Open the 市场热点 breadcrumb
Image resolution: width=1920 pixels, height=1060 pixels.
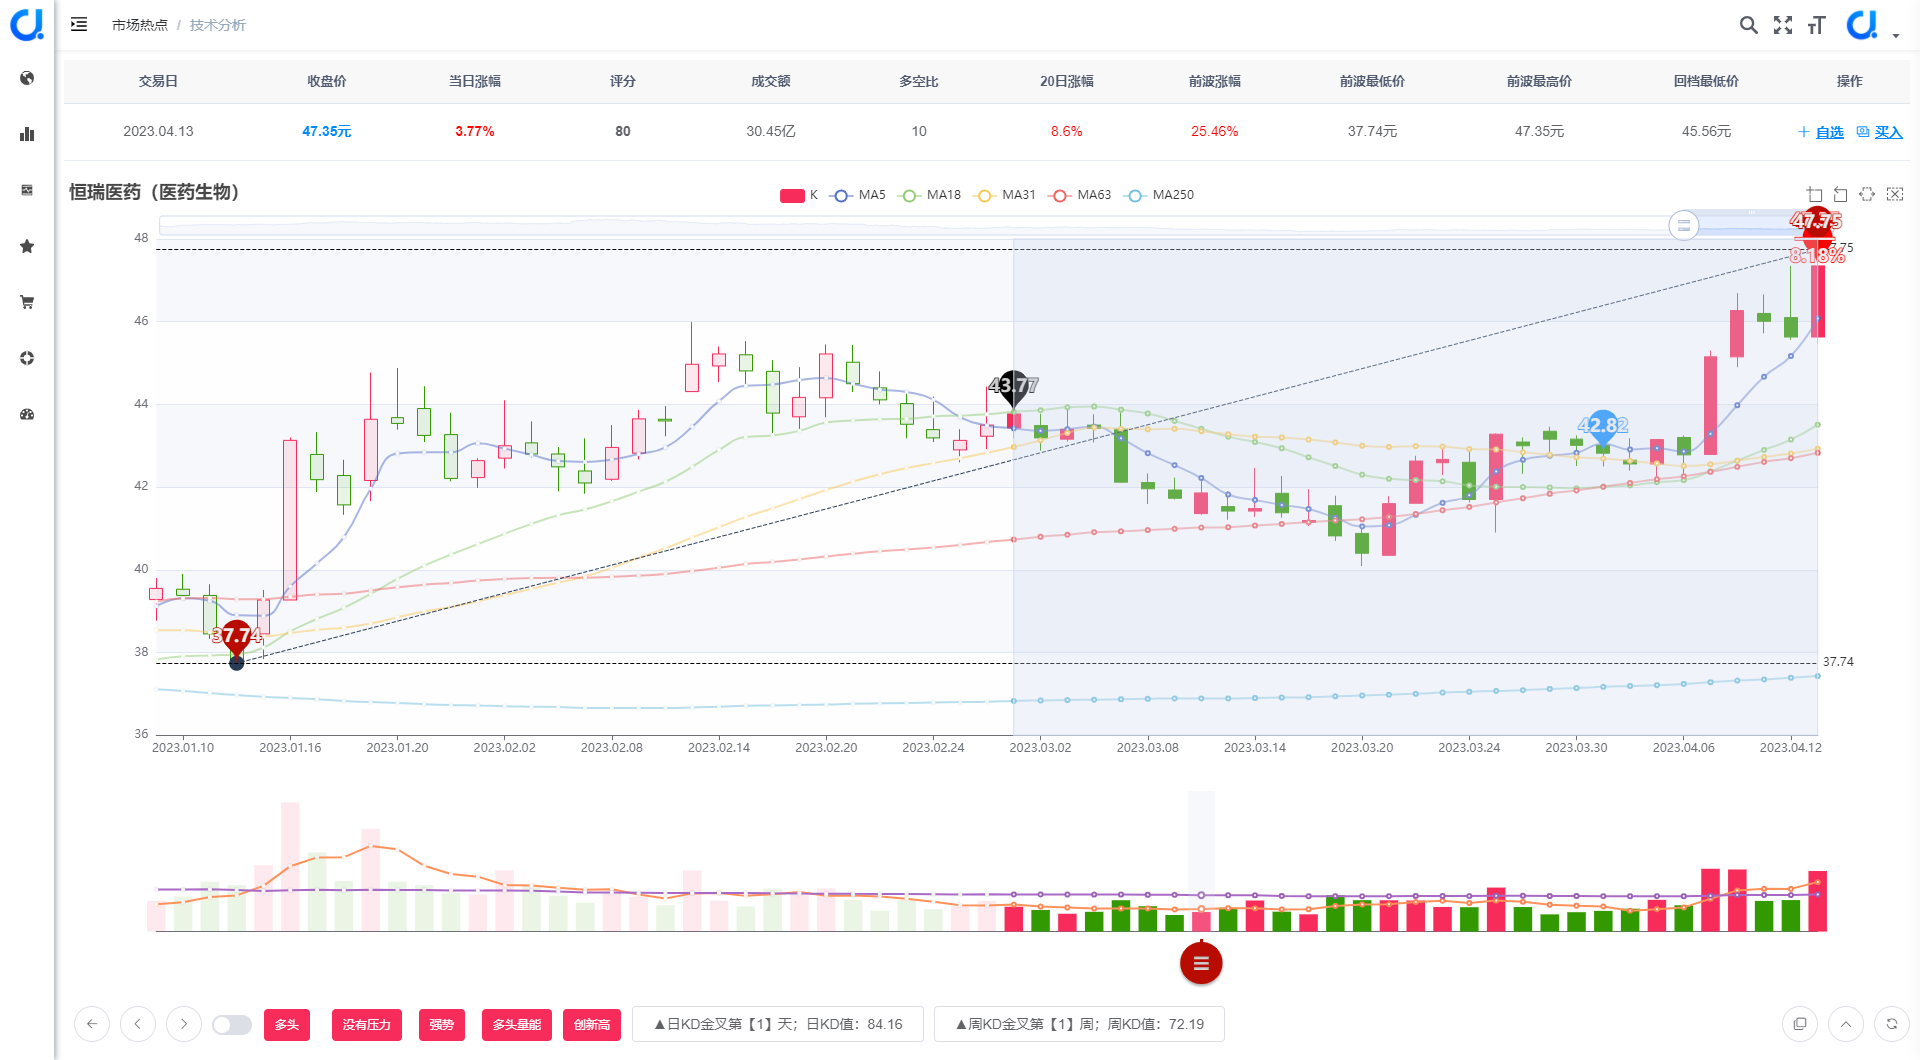click(x=140, y=25)
